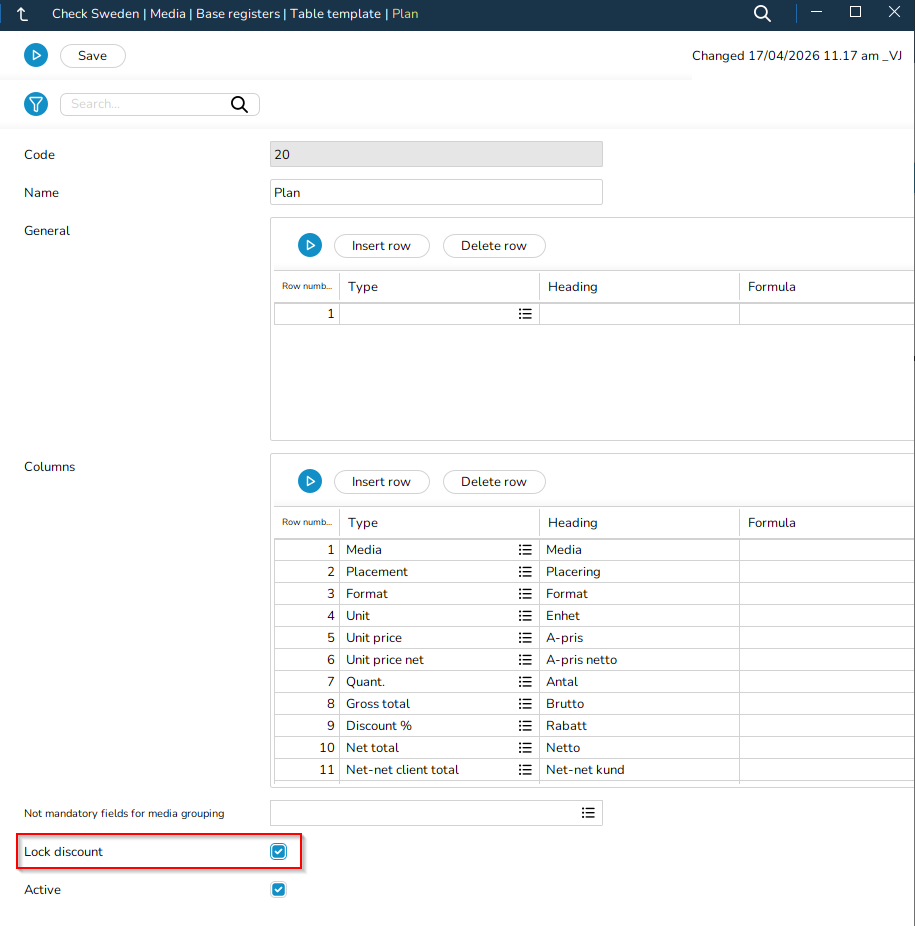Navigate to Table template breadcrumb
Viewport: 915px width, 926px height.
tap(335, 14)
